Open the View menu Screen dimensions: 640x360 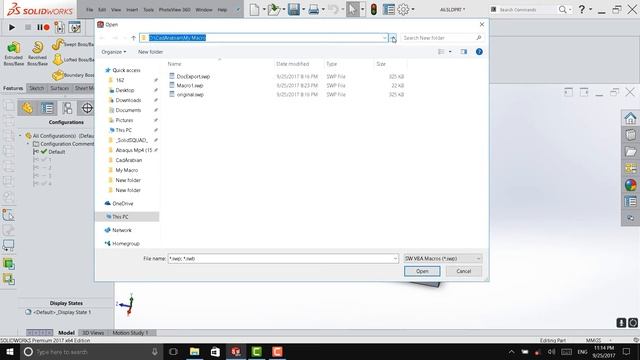click(116, 9)
